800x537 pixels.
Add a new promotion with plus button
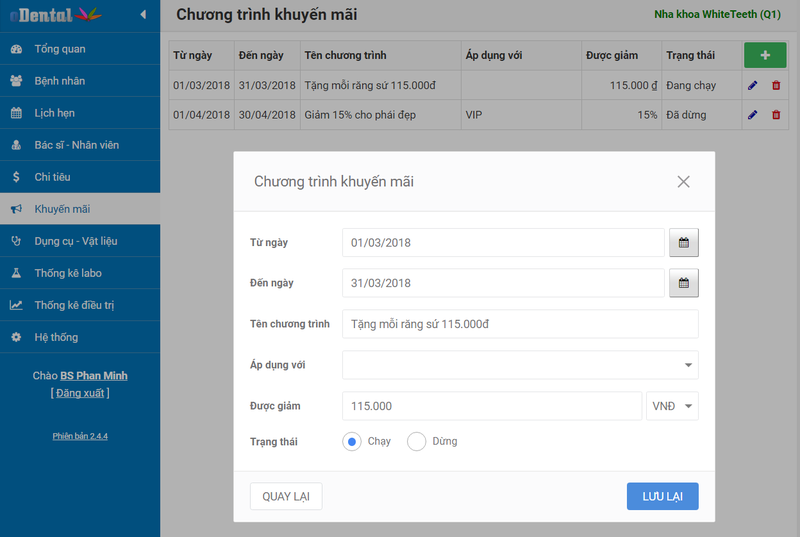(x=765, y=55)
